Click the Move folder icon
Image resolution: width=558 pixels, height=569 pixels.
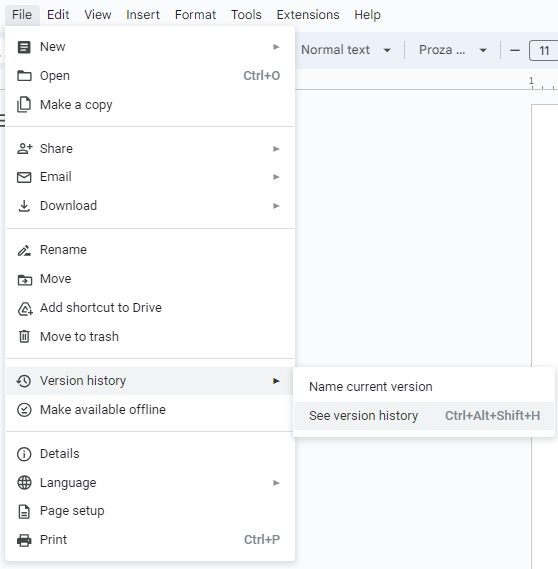click(x=24, y=279)
